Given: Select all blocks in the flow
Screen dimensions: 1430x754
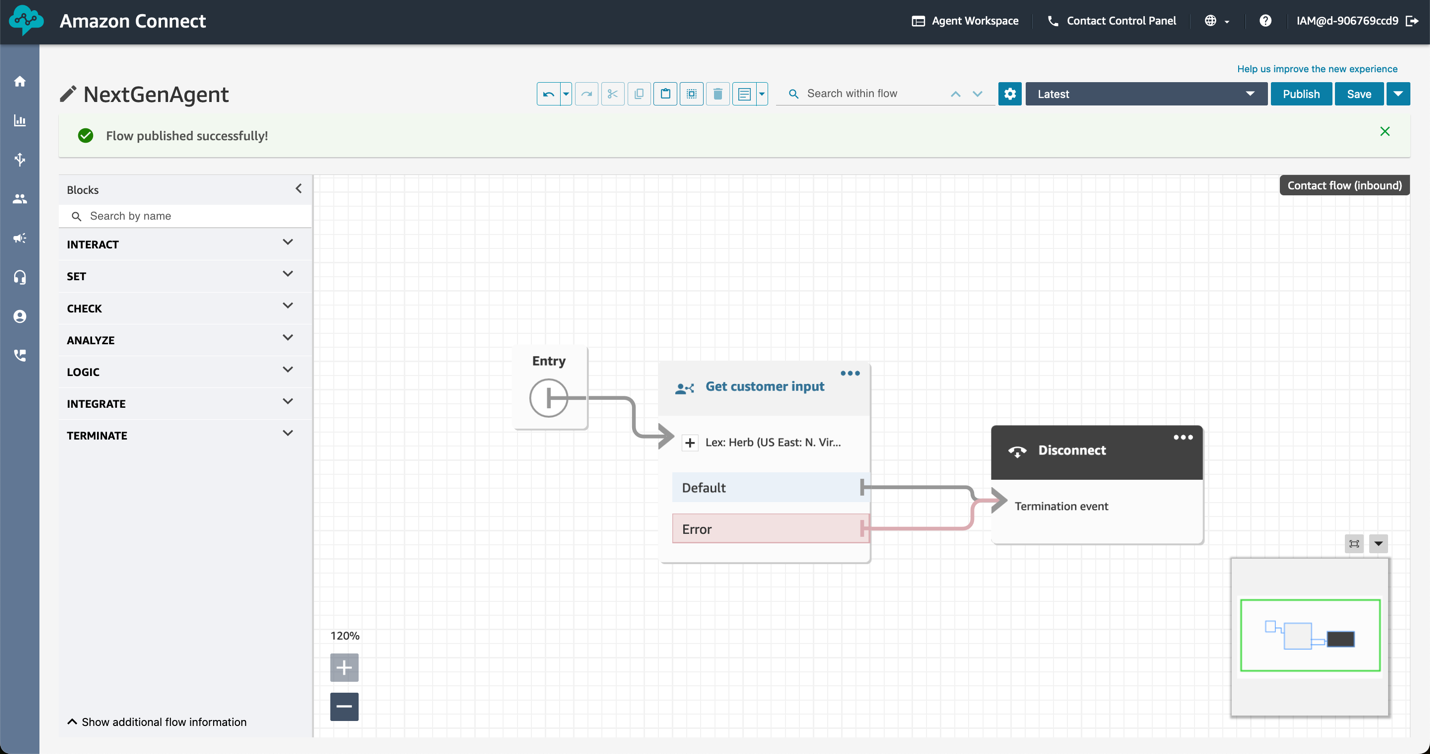Looking at the screenshot, I should pos(691,94).
